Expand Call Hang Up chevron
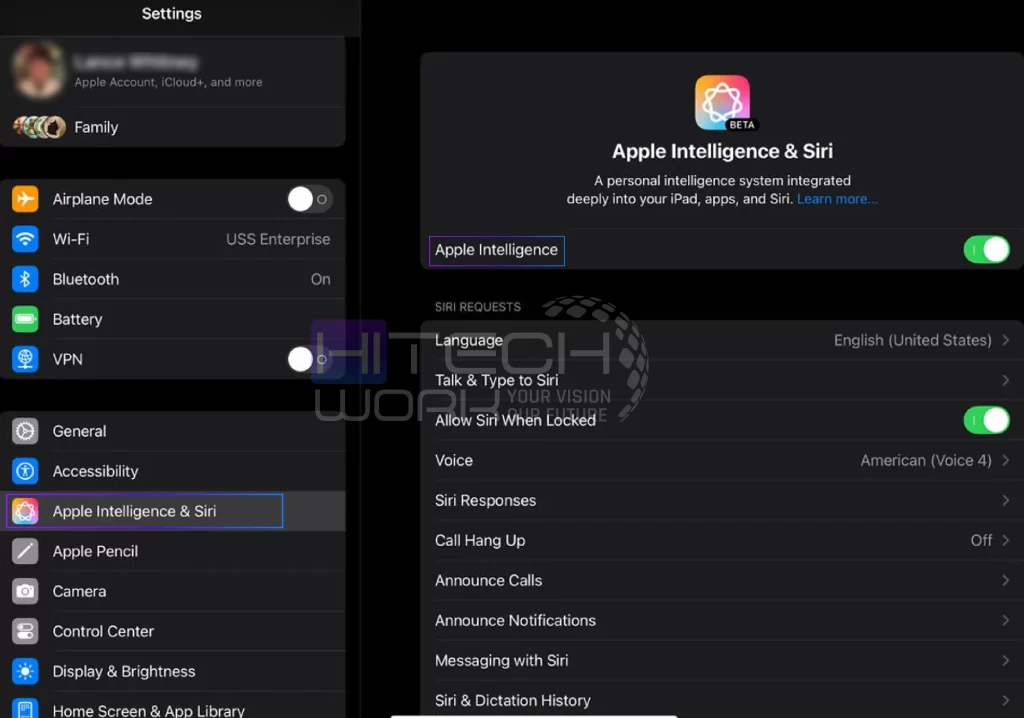The height and width of the screenshot is (718, 1024). [1006, 540]
